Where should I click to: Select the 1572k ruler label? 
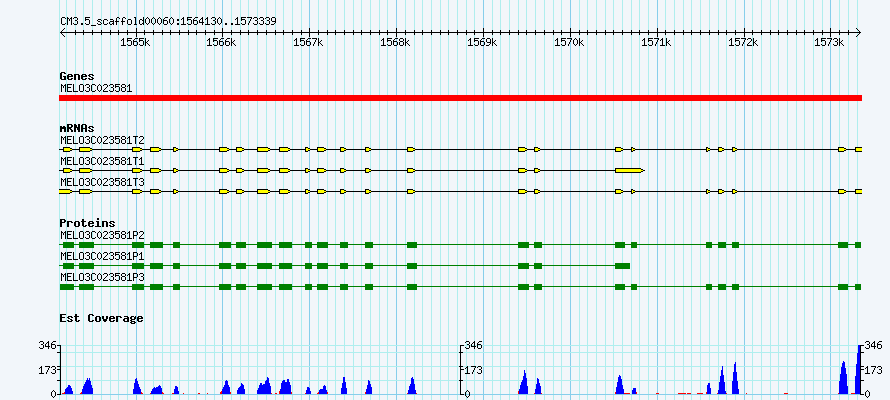(744, 43)
